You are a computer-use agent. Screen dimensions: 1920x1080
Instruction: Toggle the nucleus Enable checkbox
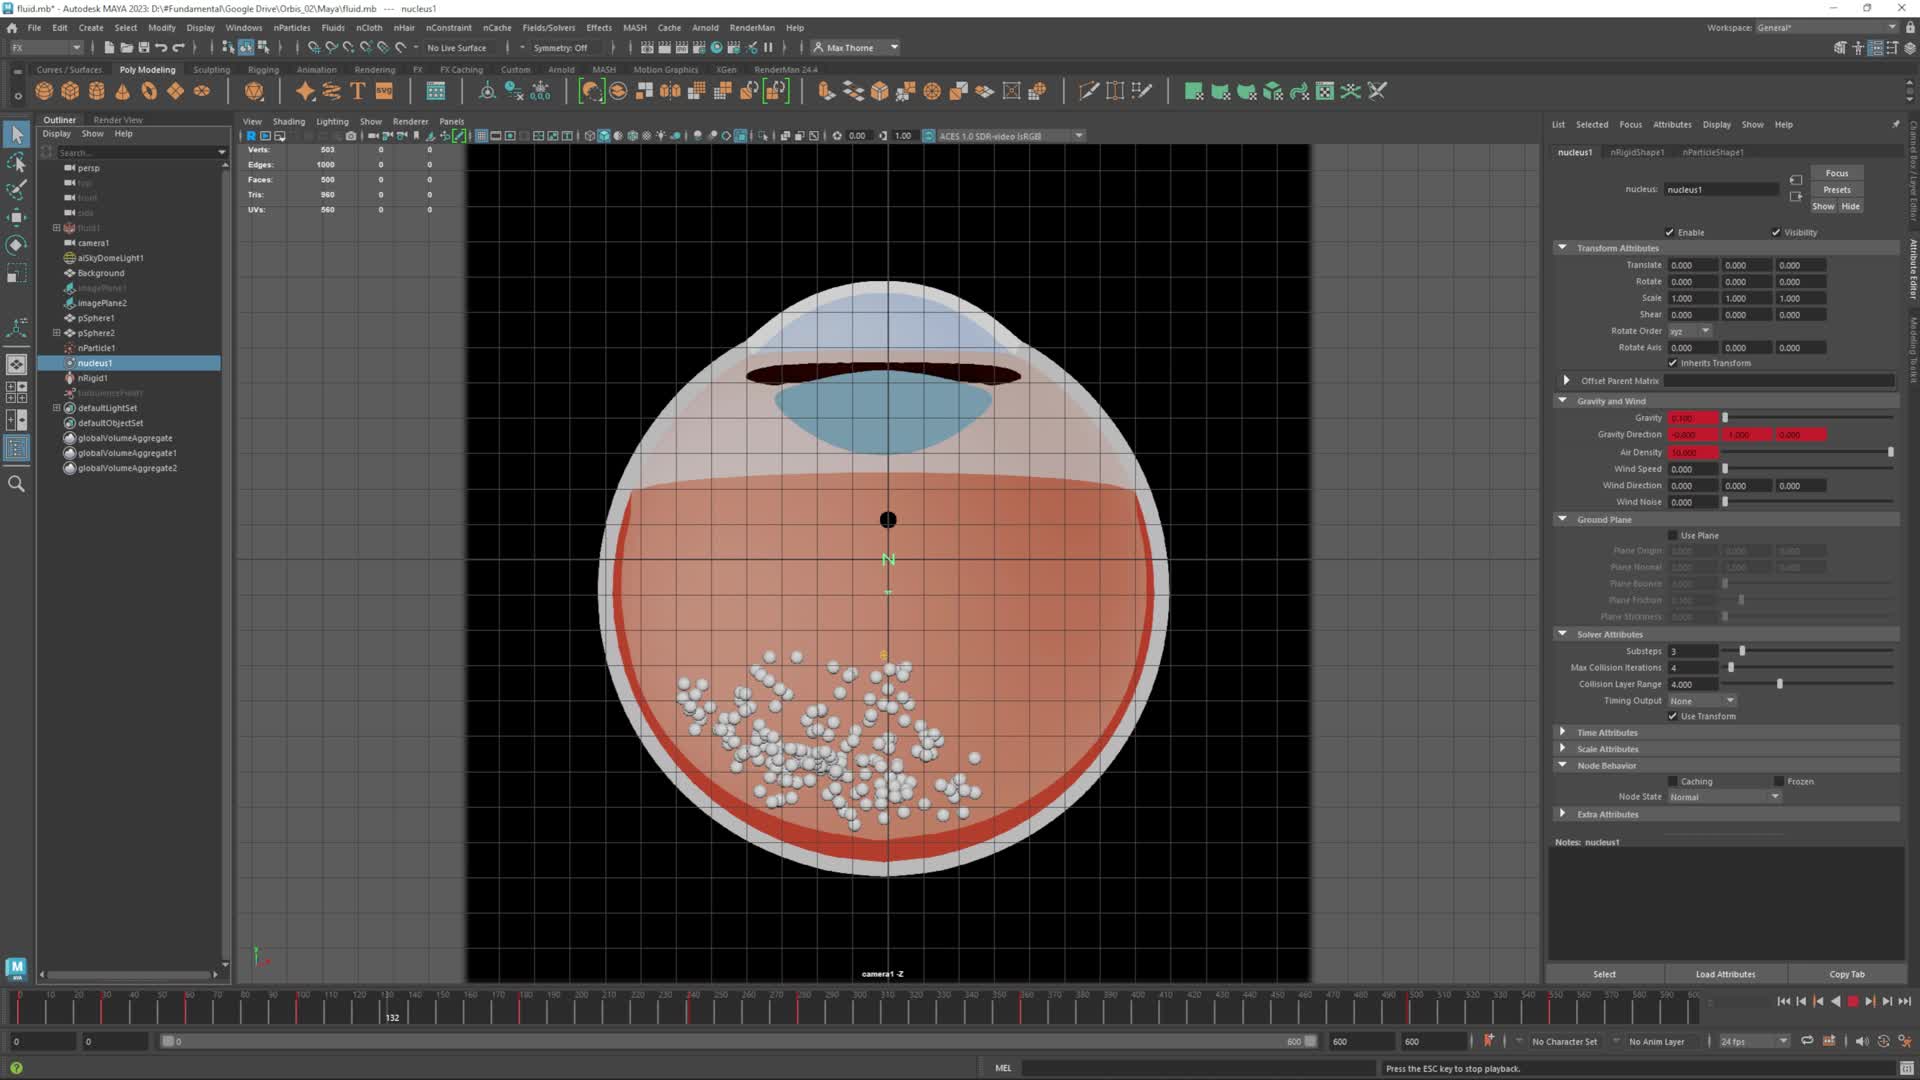pyautogui.click(x=1669, y=232)
